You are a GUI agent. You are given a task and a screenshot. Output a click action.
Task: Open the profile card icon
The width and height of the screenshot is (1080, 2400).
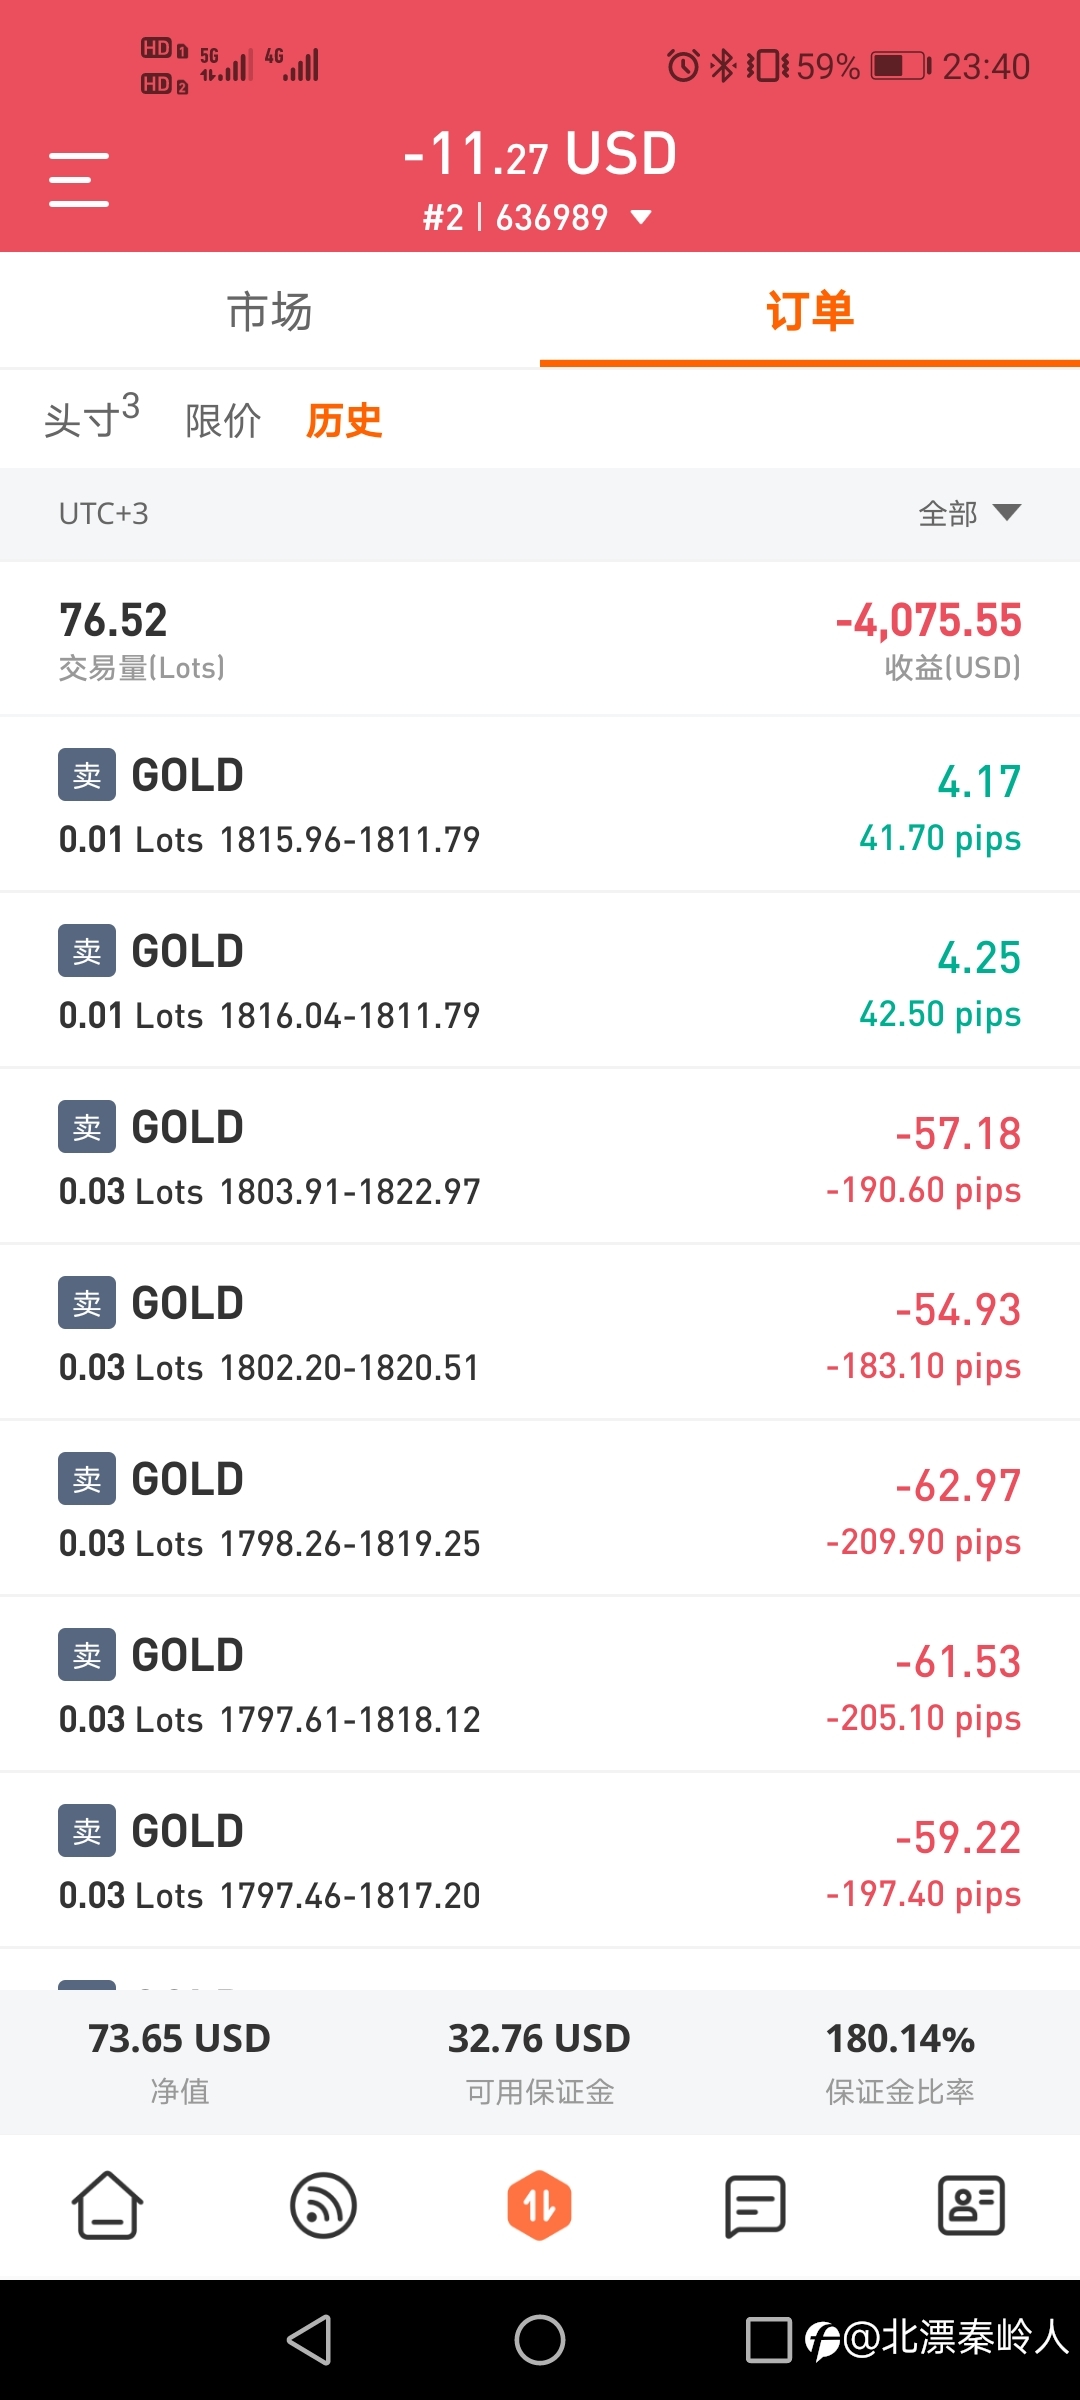[x=971, y=2205]
